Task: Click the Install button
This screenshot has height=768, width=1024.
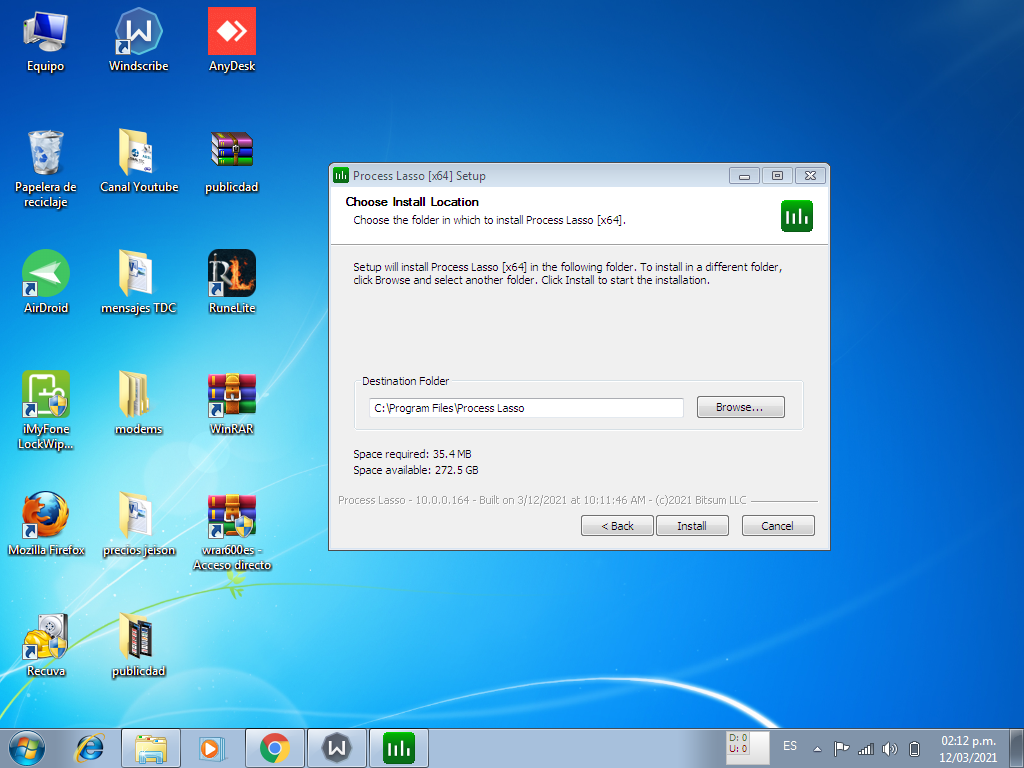Action: click(692, 526)
